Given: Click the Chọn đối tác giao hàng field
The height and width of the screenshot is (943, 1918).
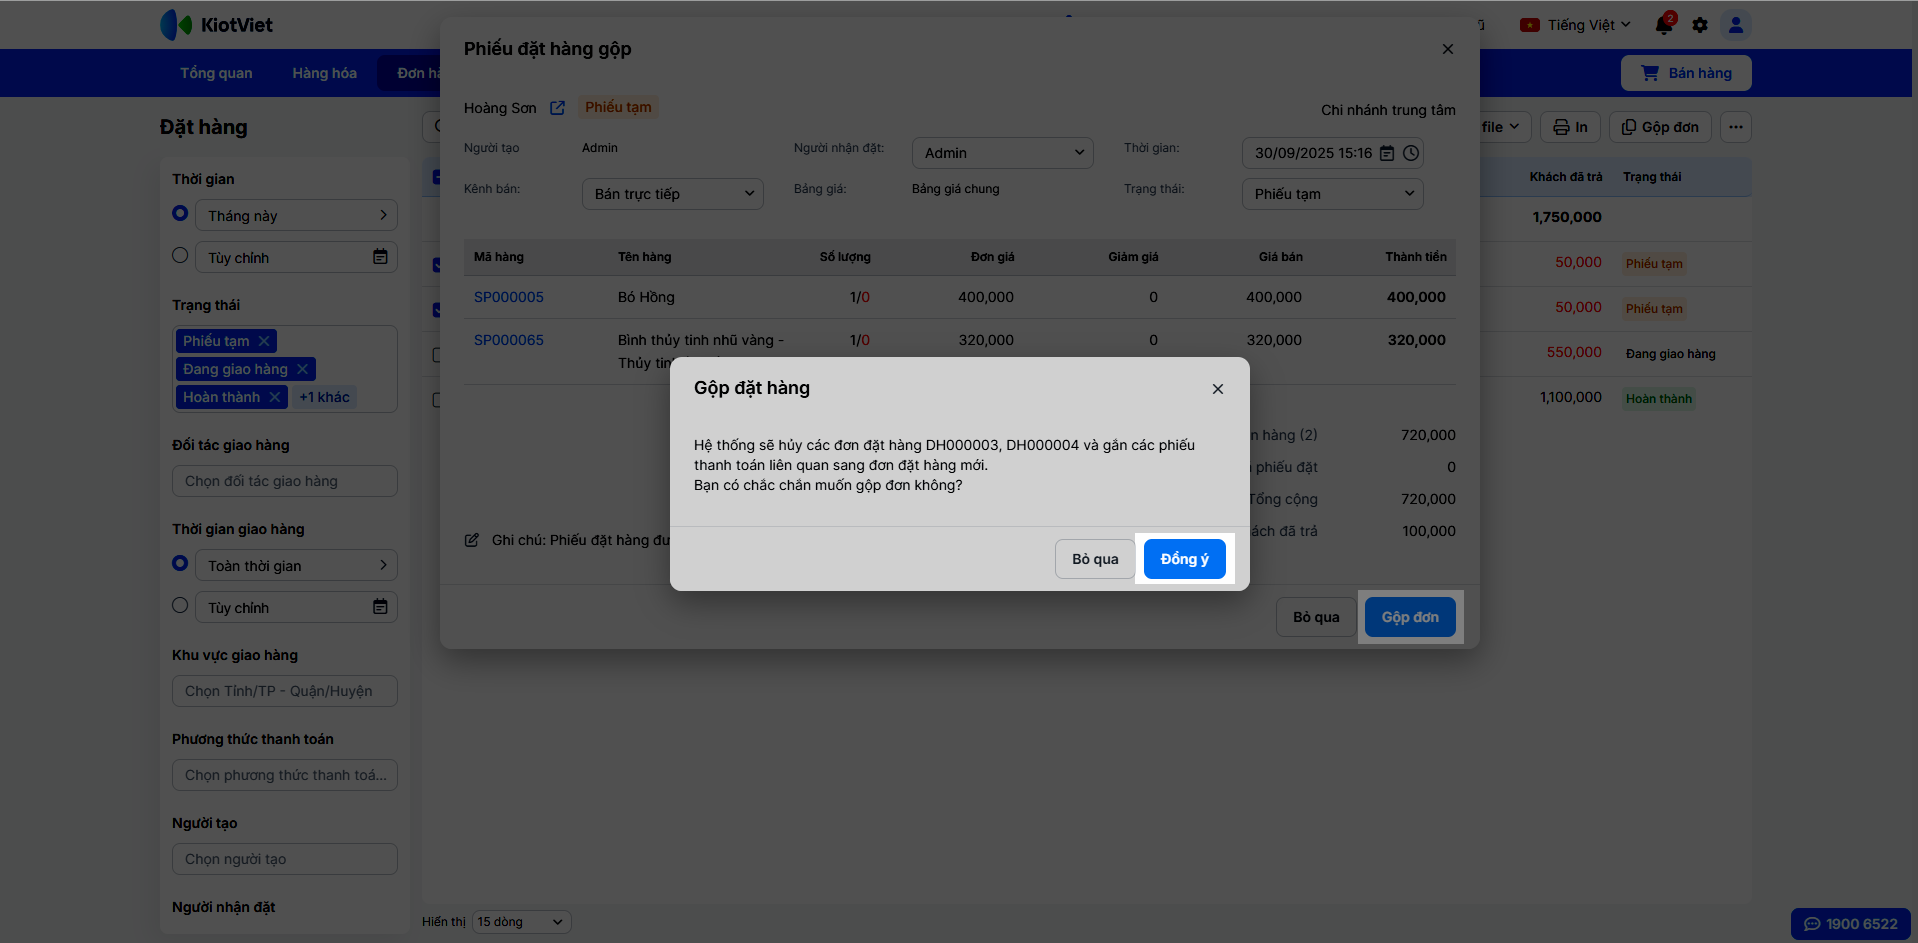Looking at the screenshot, I should (x=285, y=481).
